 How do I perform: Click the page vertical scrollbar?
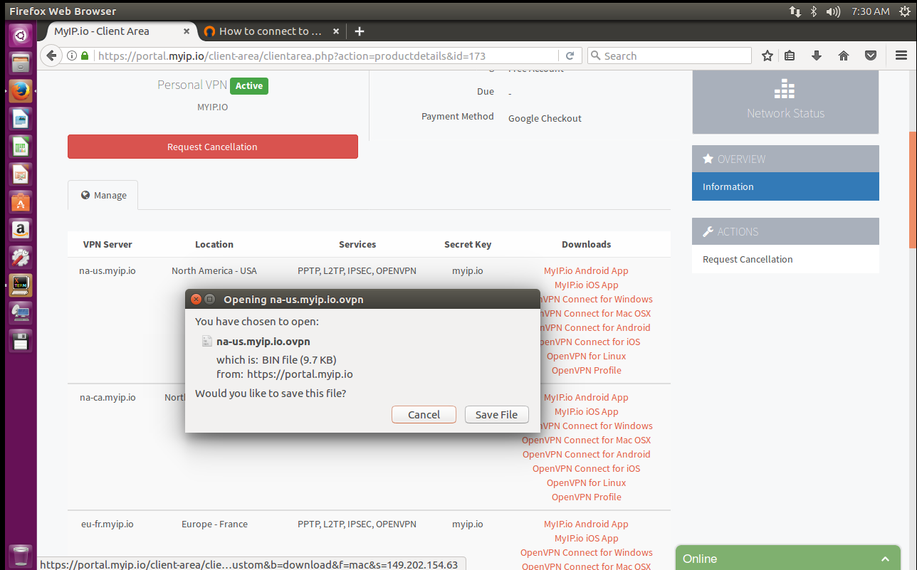(x=912, y=189)
